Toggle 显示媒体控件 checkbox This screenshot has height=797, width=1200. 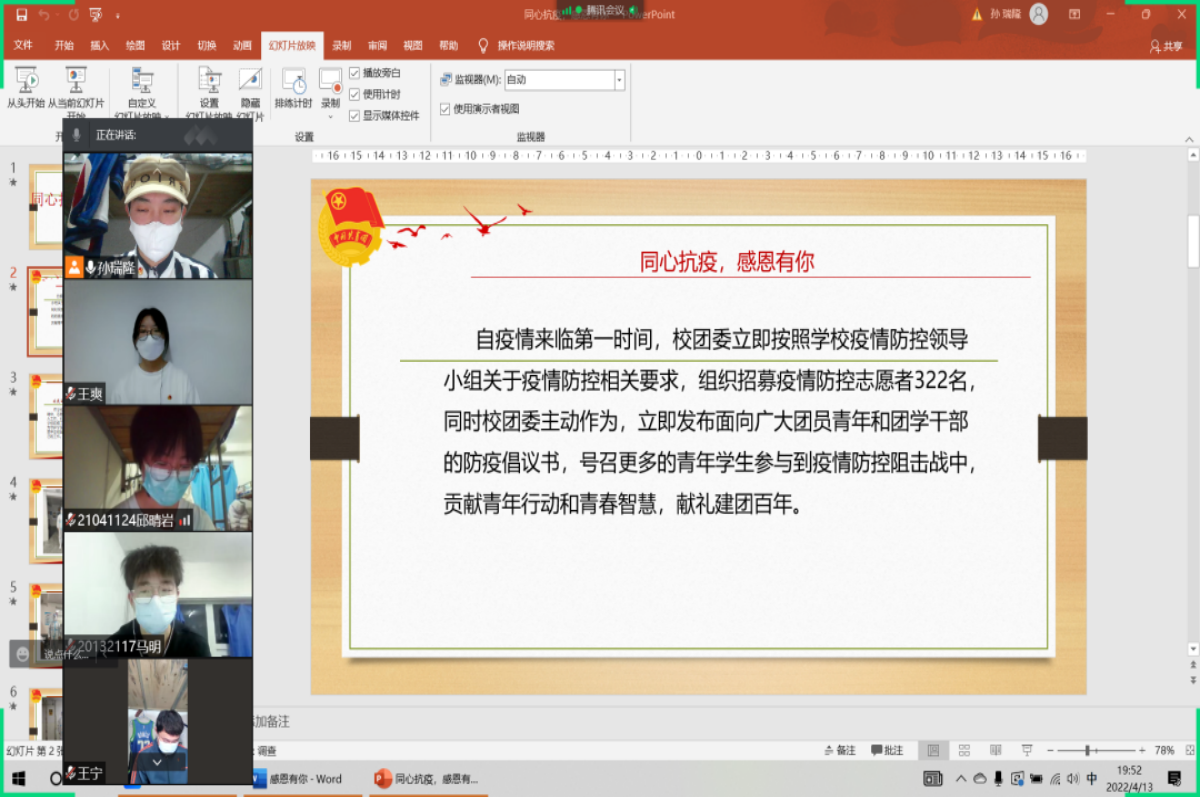pyautogui.click(x=354, y=115)
